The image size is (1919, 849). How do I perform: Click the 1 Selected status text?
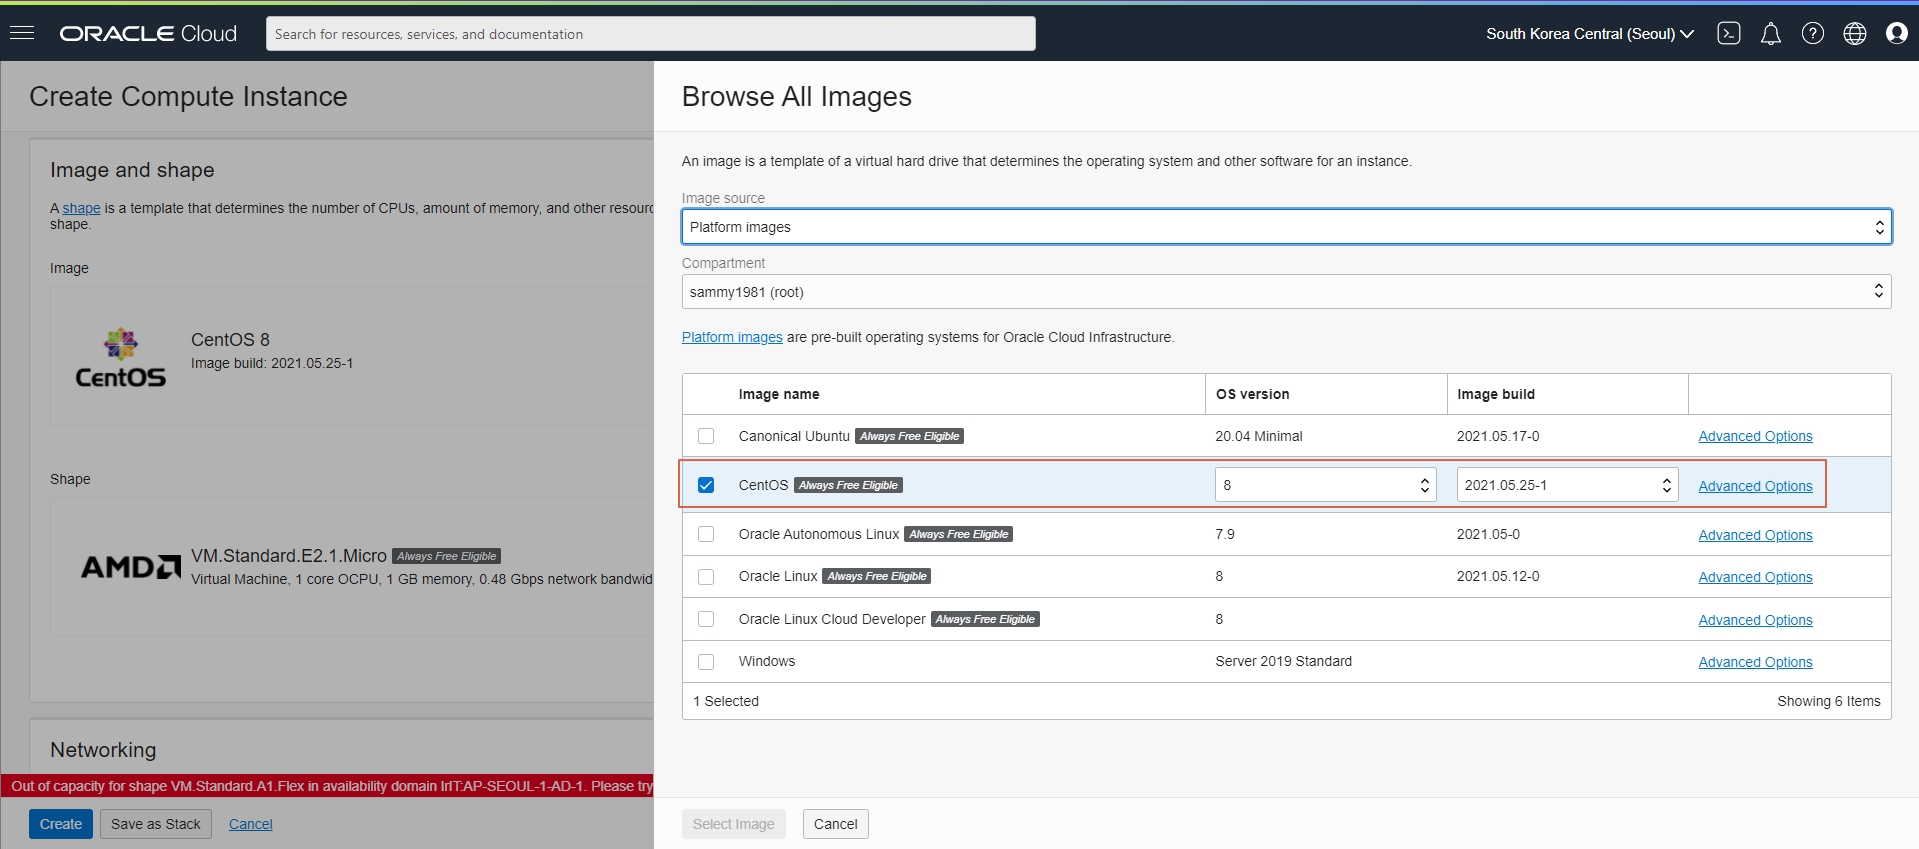click(x=726, y=701)
